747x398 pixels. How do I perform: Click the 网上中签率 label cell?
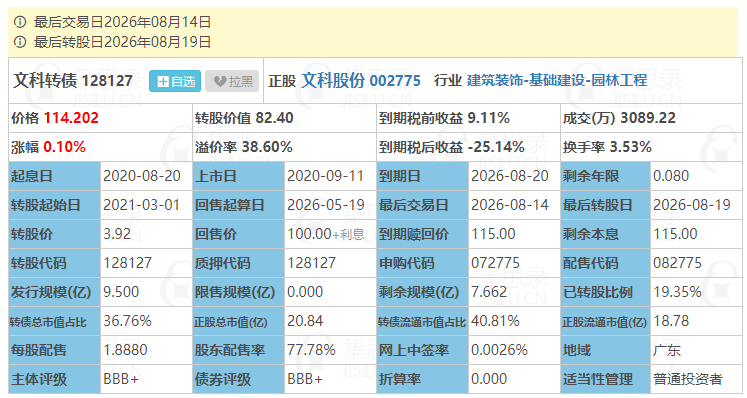422,350
